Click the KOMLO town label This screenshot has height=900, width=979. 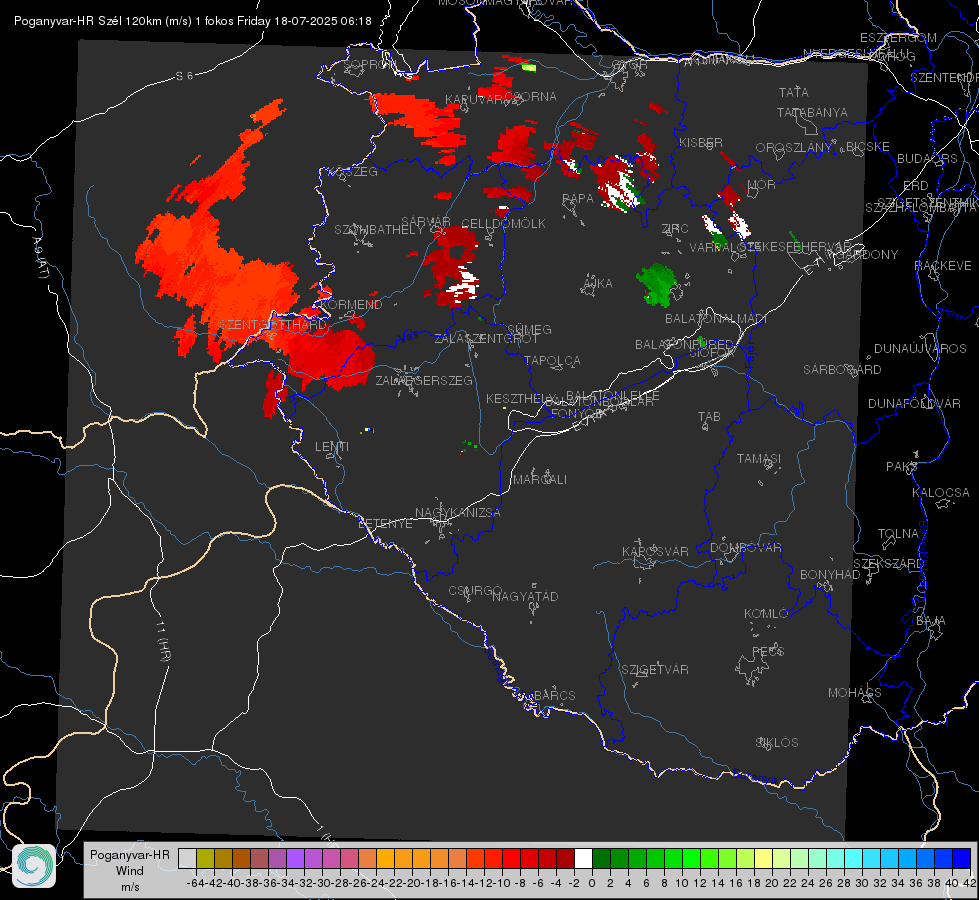pyautogui.click(x=766, y=614)
